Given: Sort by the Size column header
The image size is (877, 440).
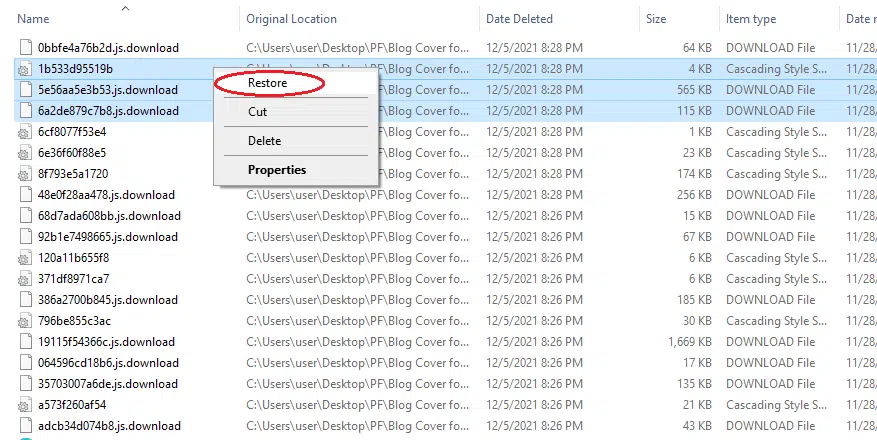Looking at the screenshot, I should point(656,19).
